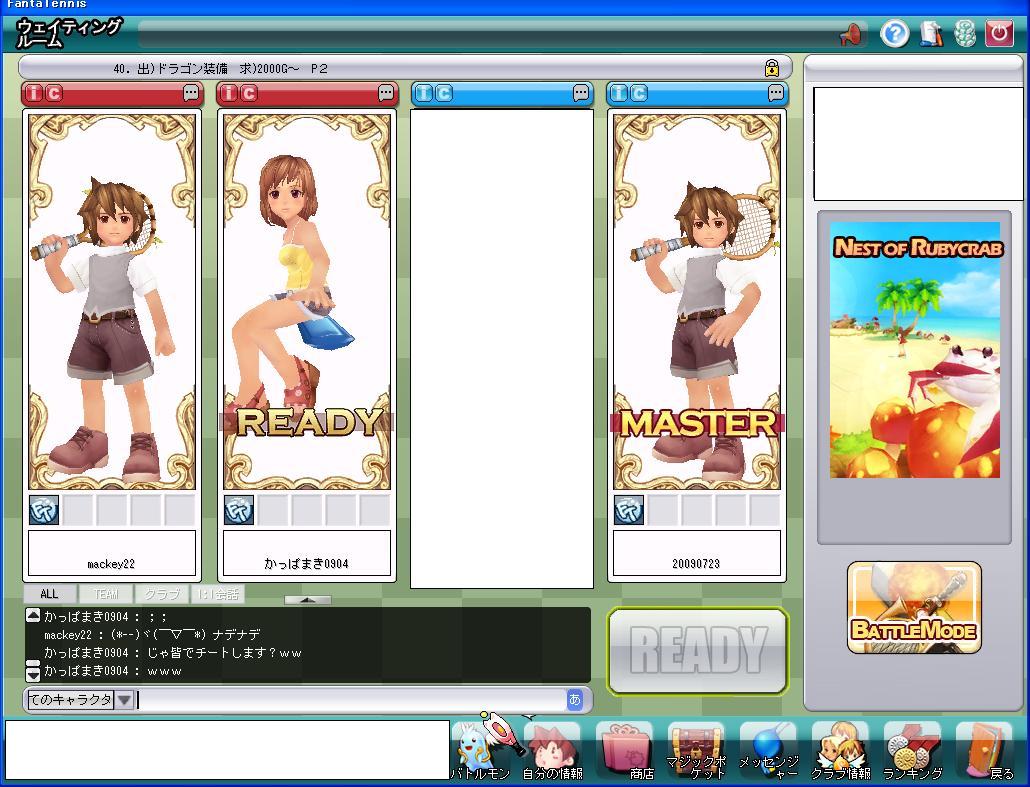Screen dimensions: 1030x787
Task: Toggle the あ Japanese input mode button
Action: [574, 700]
